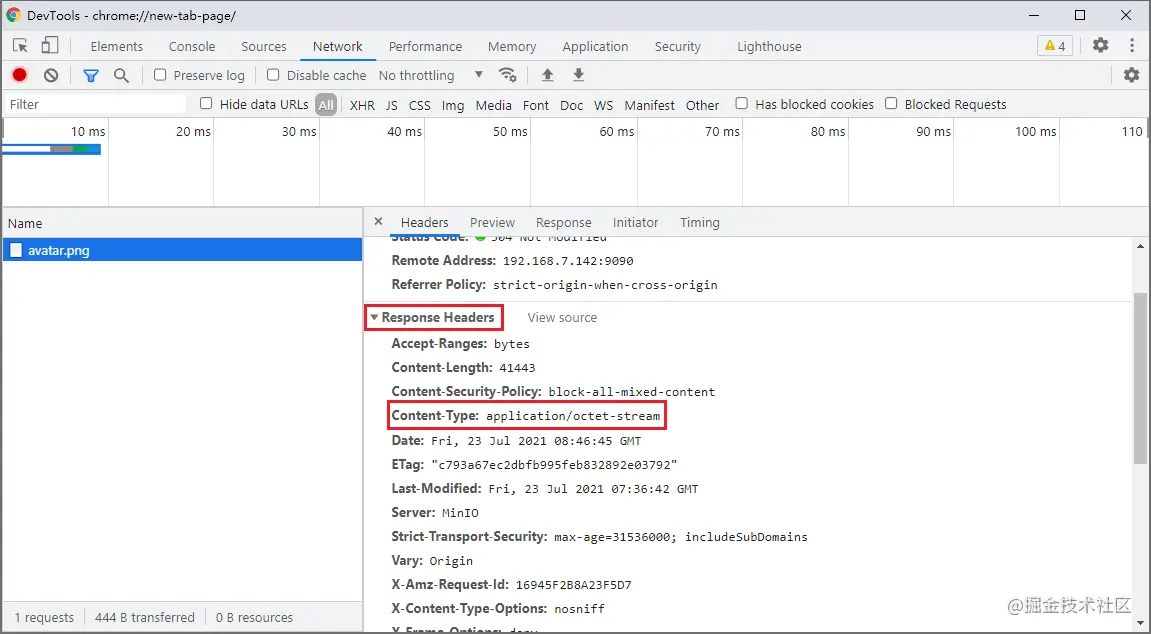
Task: Click the X-Amz-Request-Id value
Action: click(x=573, y=585)
